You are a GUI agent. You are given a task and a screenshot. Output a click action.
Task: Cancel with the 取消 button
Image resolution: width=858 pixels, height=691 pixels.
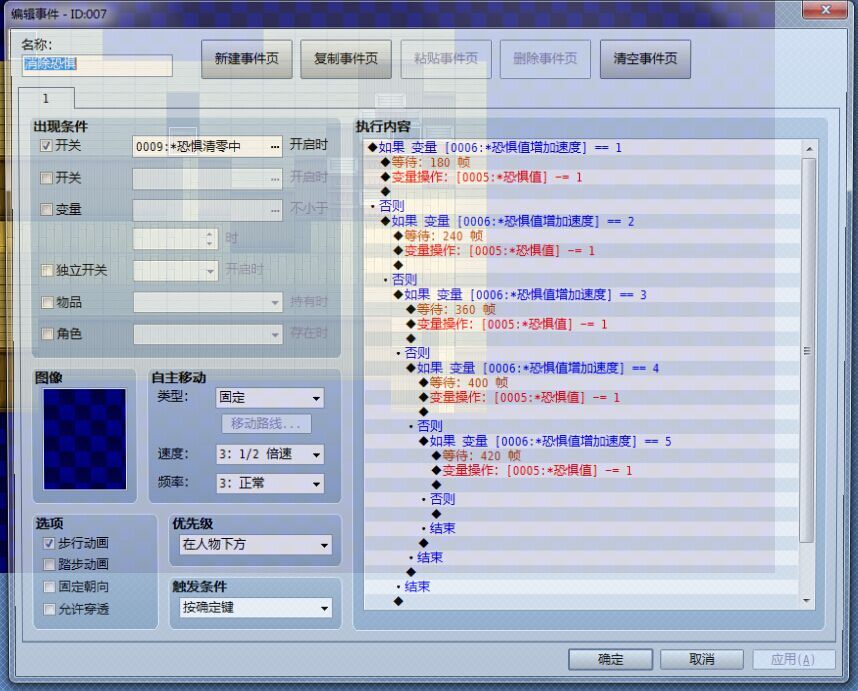tap(702, 659)
